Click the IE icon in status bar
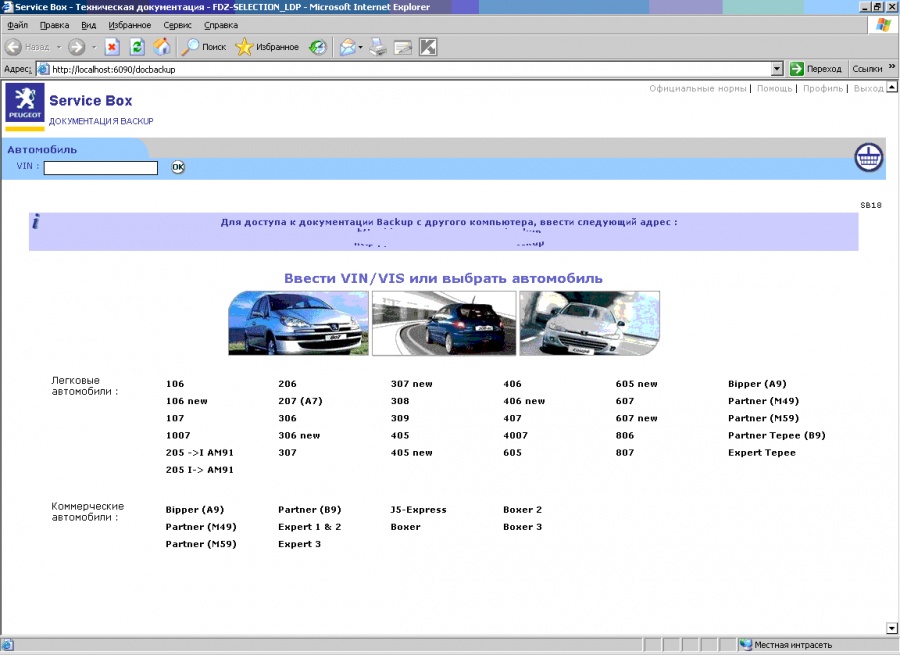Viewport: 900px width, 655px height. [7, 645]
